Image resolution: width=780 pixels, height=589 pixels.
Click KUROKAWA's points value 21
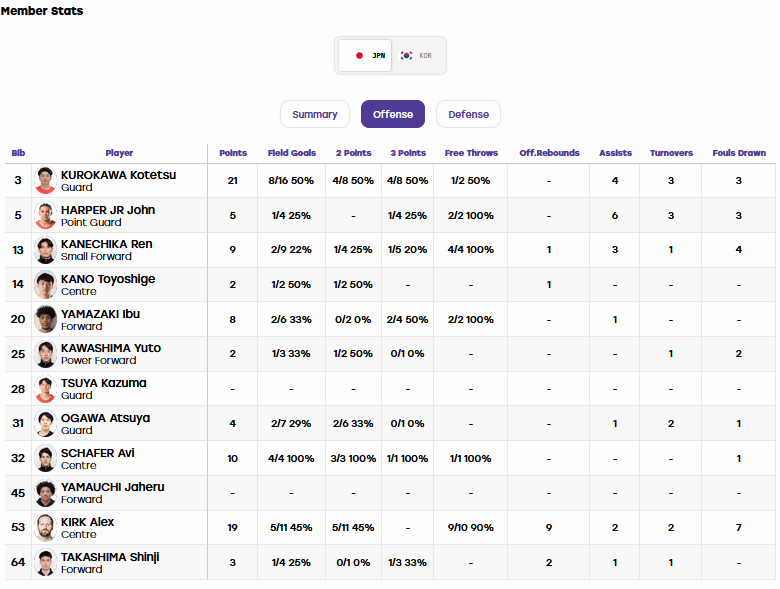[x=232, y=181]
